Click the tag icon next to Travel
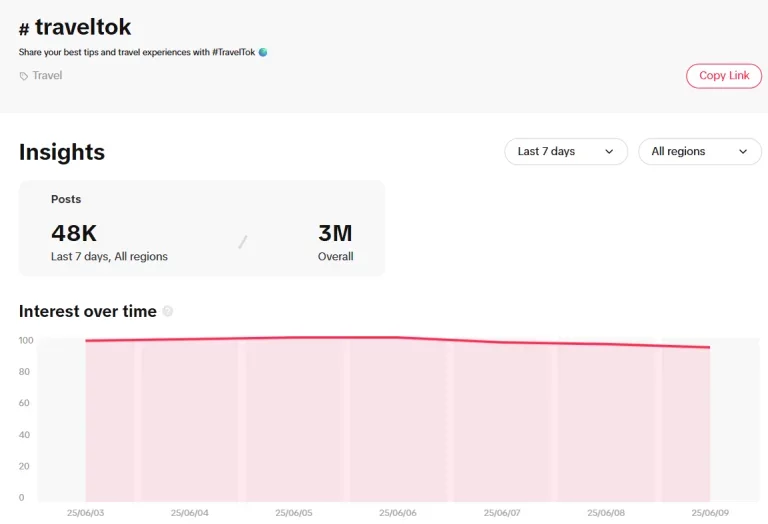Image resolution: width=768 pixels, height=524 pixels. [x=24, y=76]
